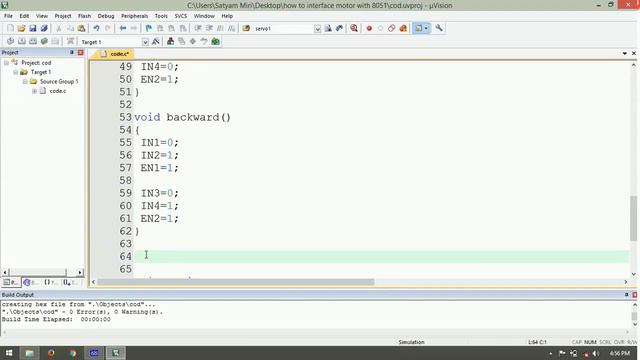Click Batch build green icon
This screenshot has width=640, height=360.
(44, 41)
